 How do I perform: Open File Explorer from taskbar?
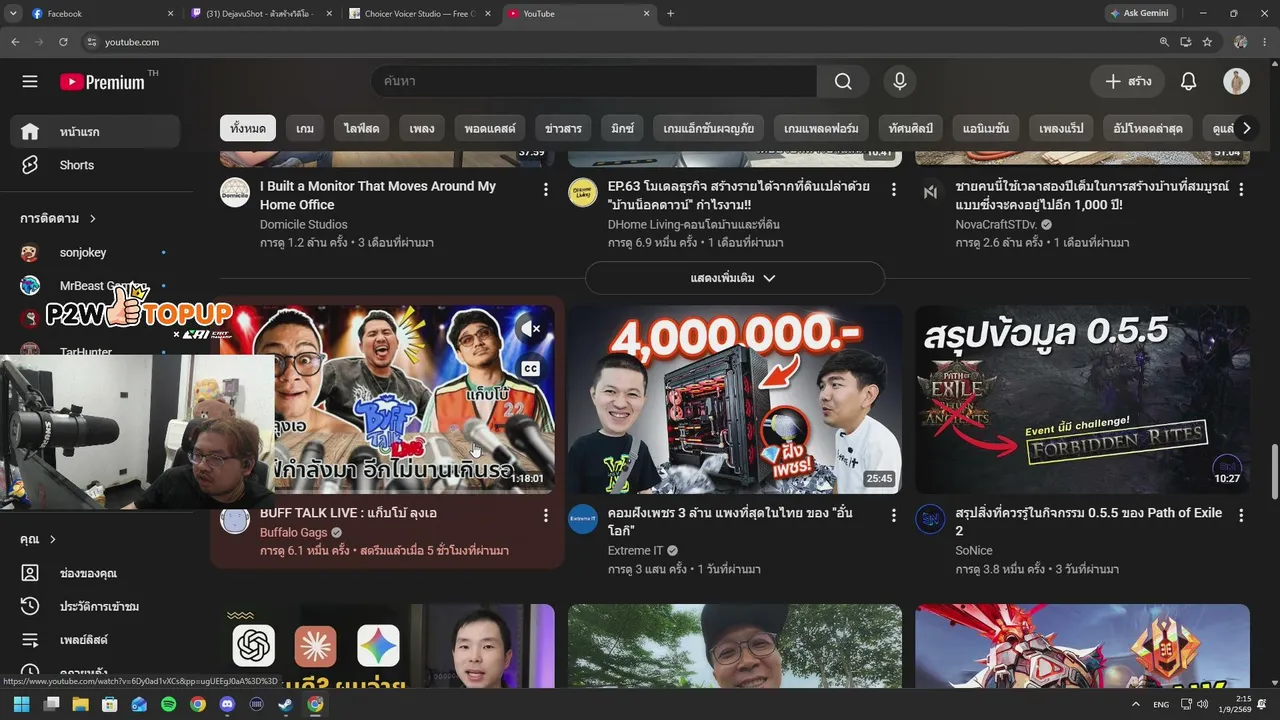(80, 704)
